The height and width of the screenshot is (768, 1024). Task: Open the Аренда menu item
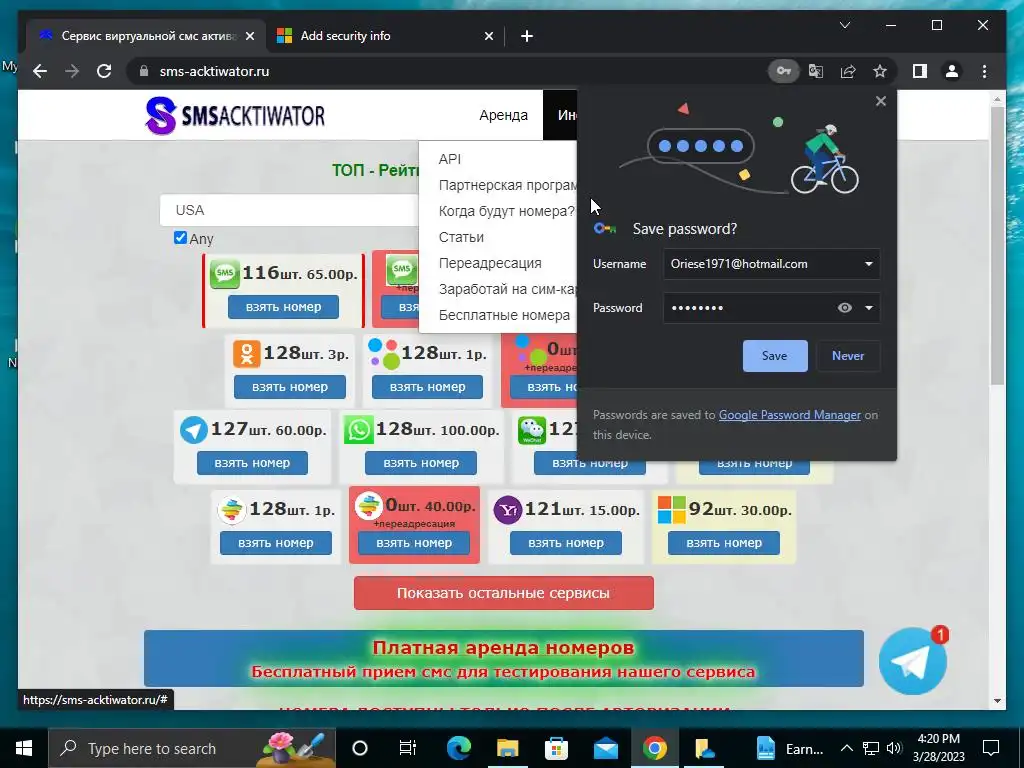point(504,115)
